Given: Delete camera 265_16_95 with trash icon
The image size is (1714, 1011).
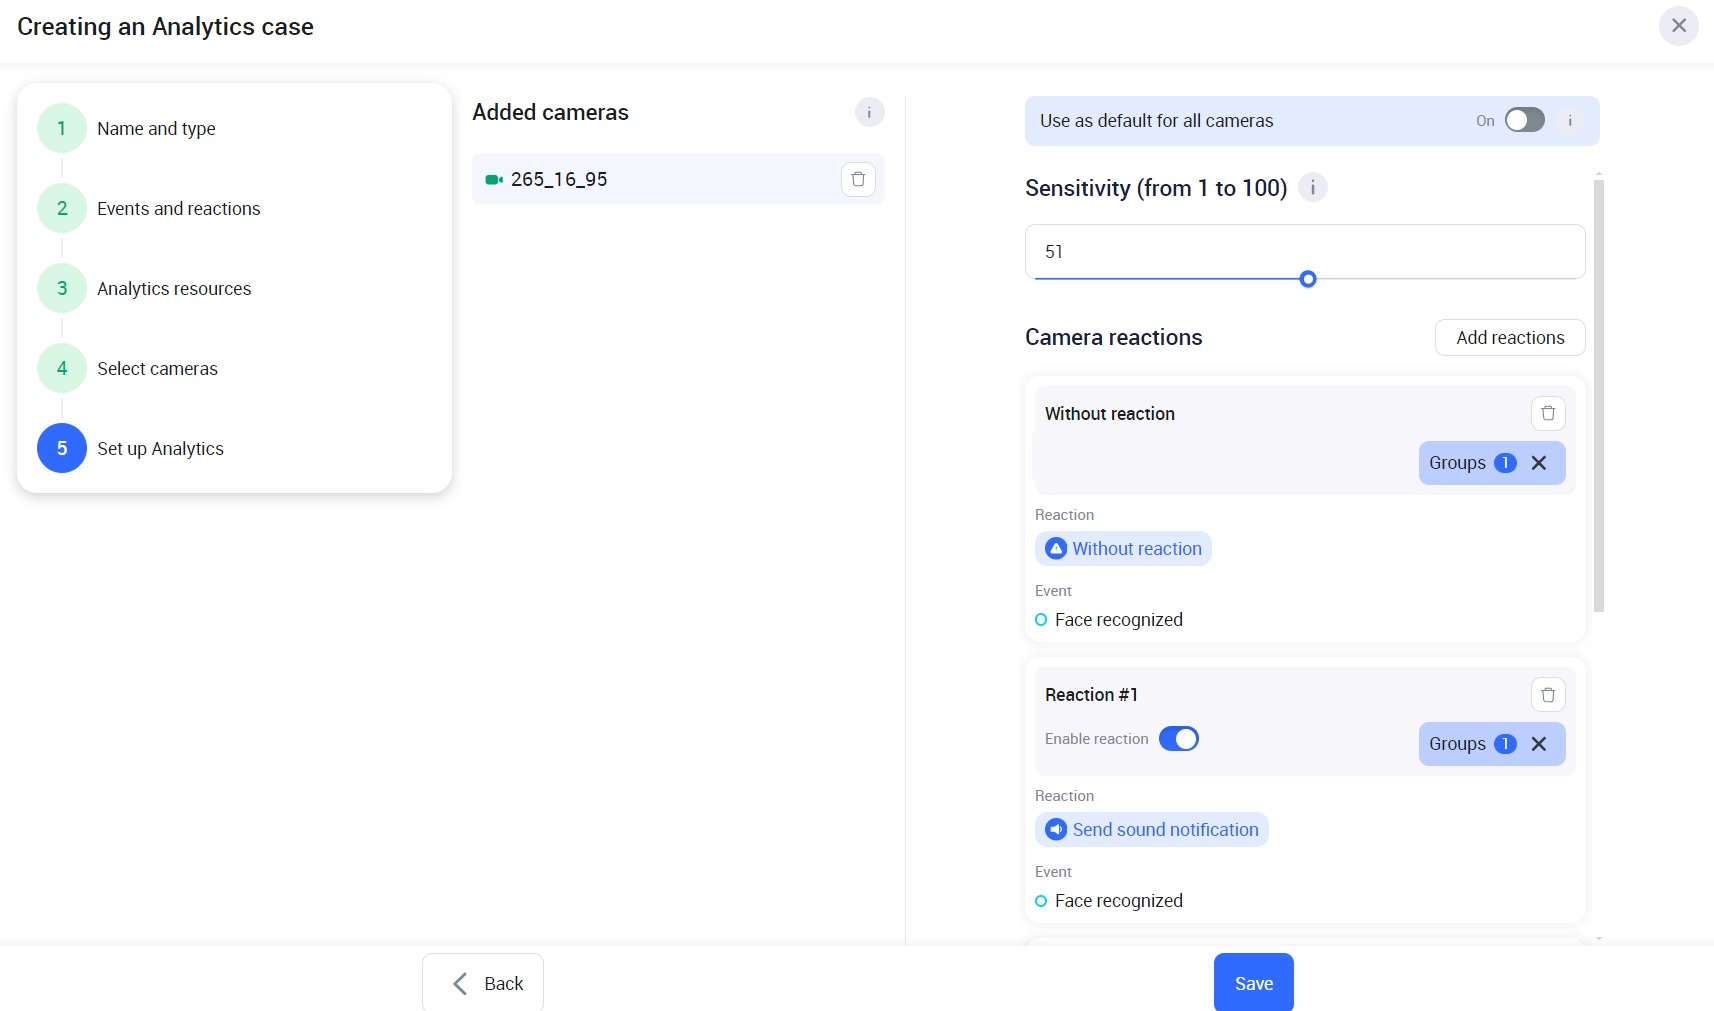Looking at the screenshot, I should click(x=857, y=179).
